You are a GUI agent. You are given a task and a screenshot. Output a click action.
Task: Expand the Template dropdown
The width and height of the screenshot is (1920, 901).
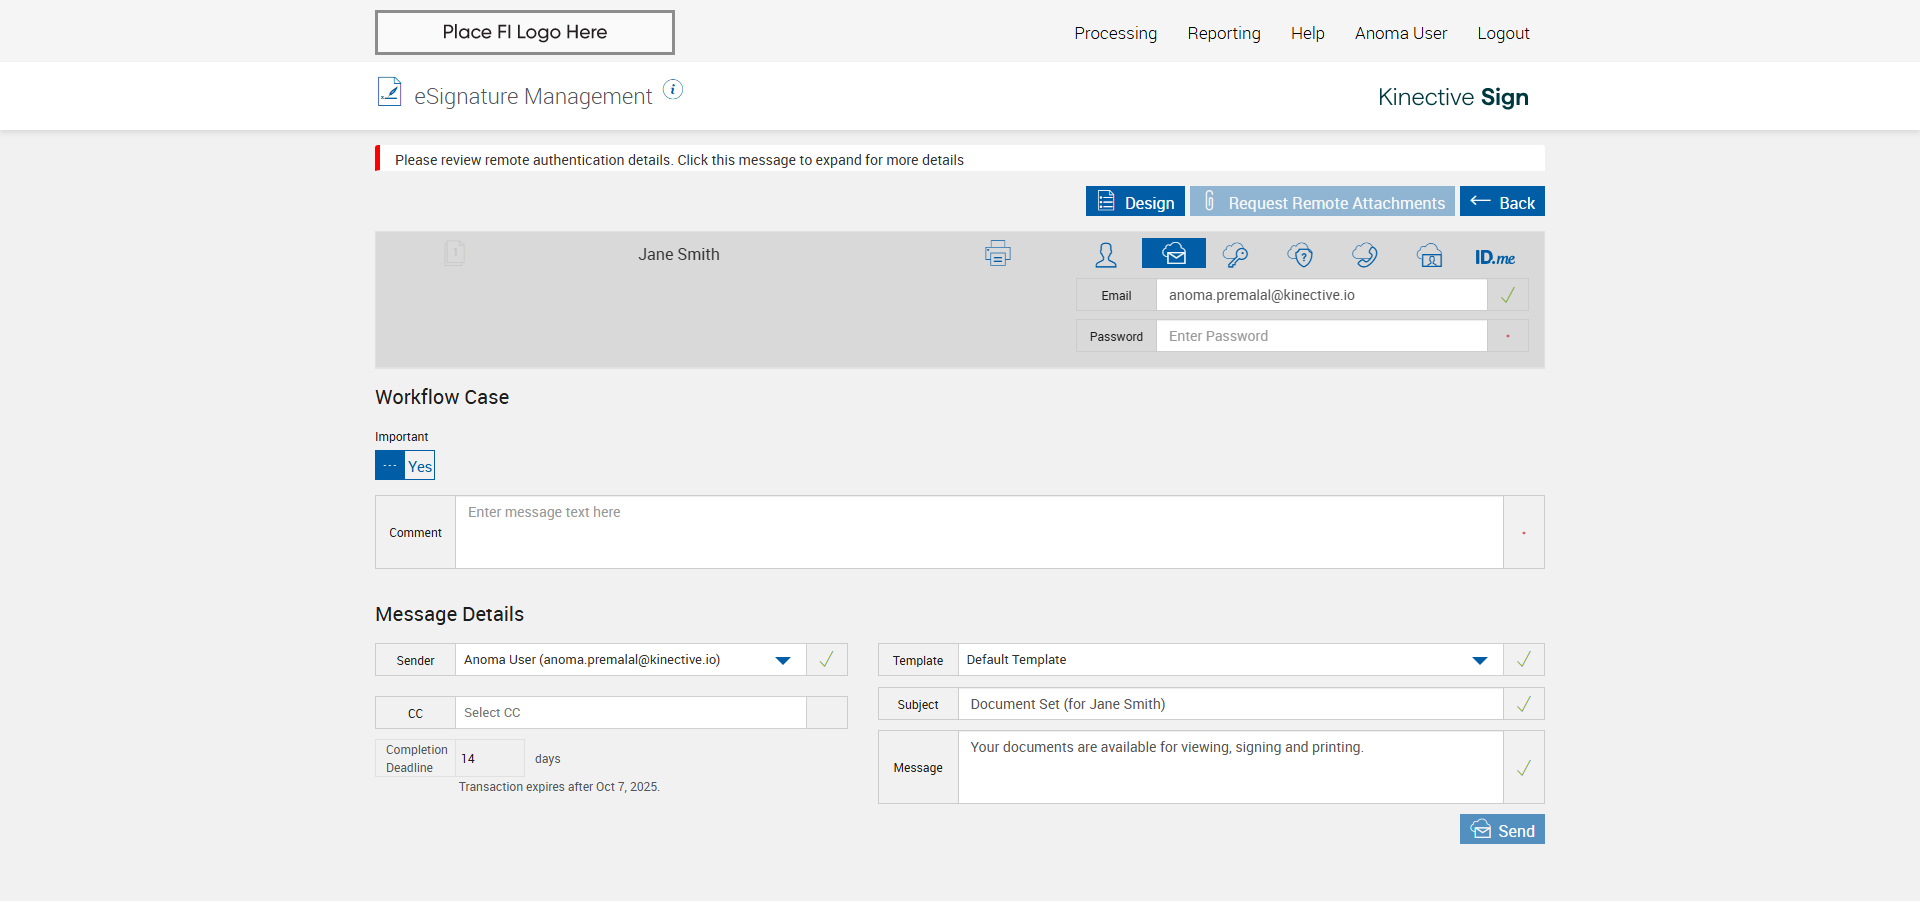pyautogui.click(x=1480, y=660)
